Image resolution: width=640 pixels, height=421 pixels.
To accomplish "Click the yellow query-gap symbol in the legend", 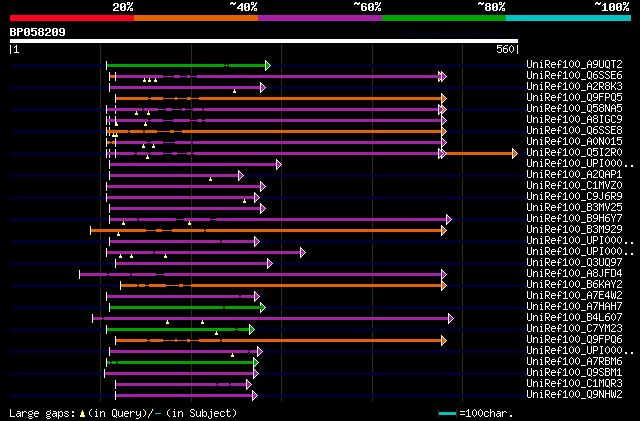I will (82, 414).
